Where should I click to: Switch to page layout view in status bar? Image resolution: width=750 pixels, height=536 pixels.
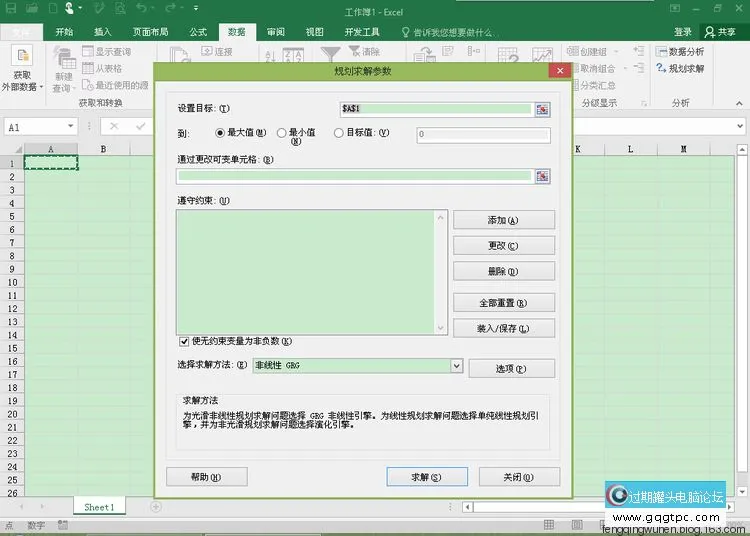[577, 525]
